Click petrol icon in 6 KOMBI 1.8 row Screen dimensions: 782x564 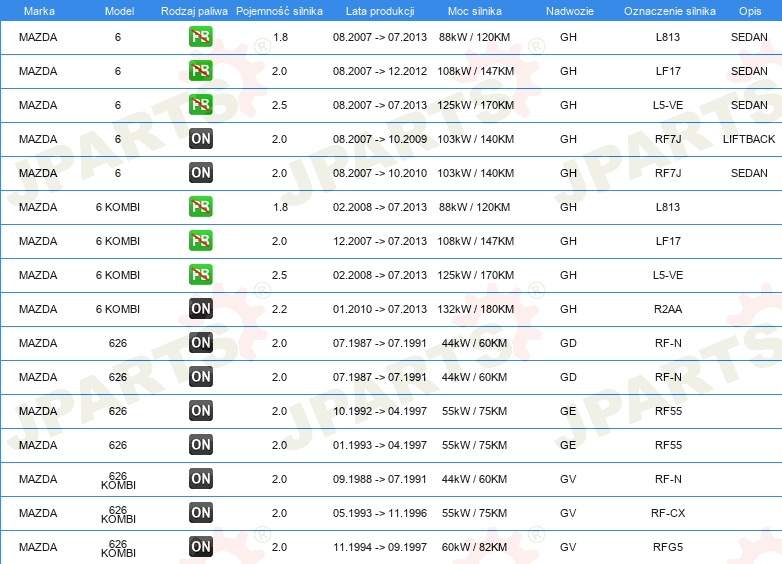pos(200,206)
